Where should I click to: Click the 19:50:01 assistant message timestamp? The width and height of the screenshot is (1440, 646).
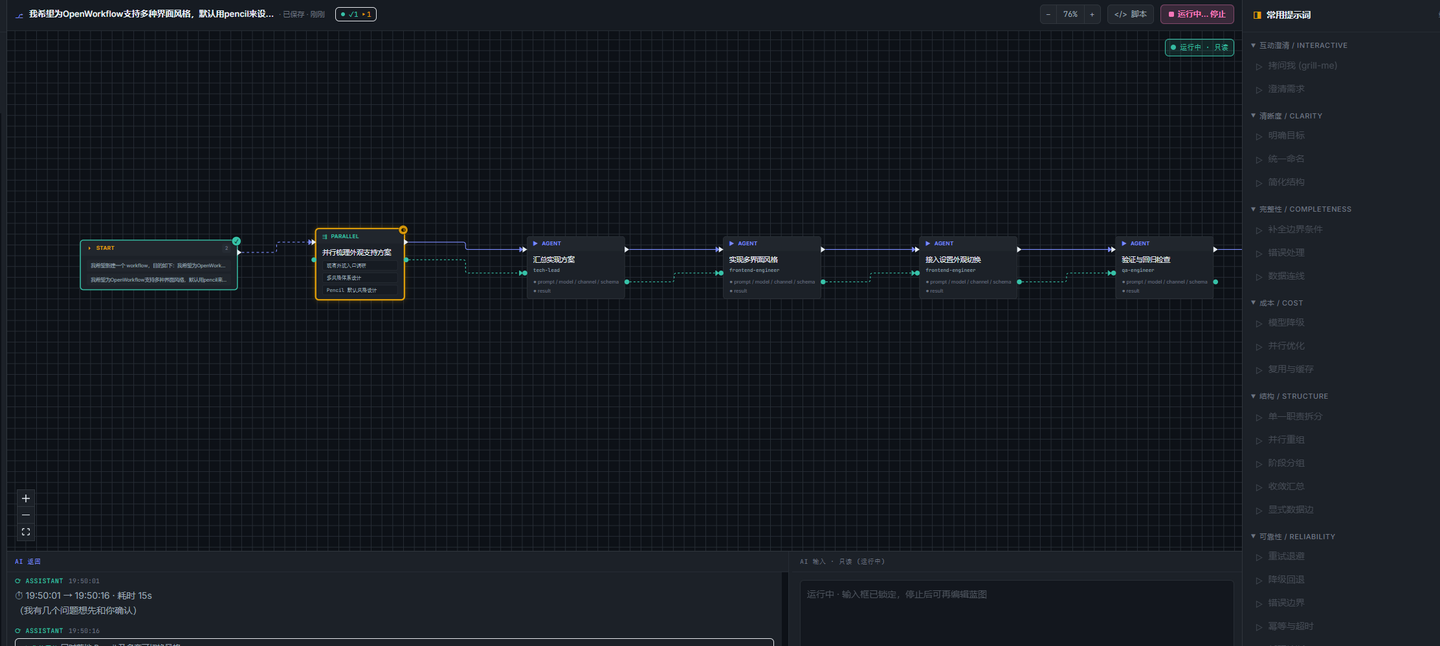pyautogui.click(x=84, y=581)
